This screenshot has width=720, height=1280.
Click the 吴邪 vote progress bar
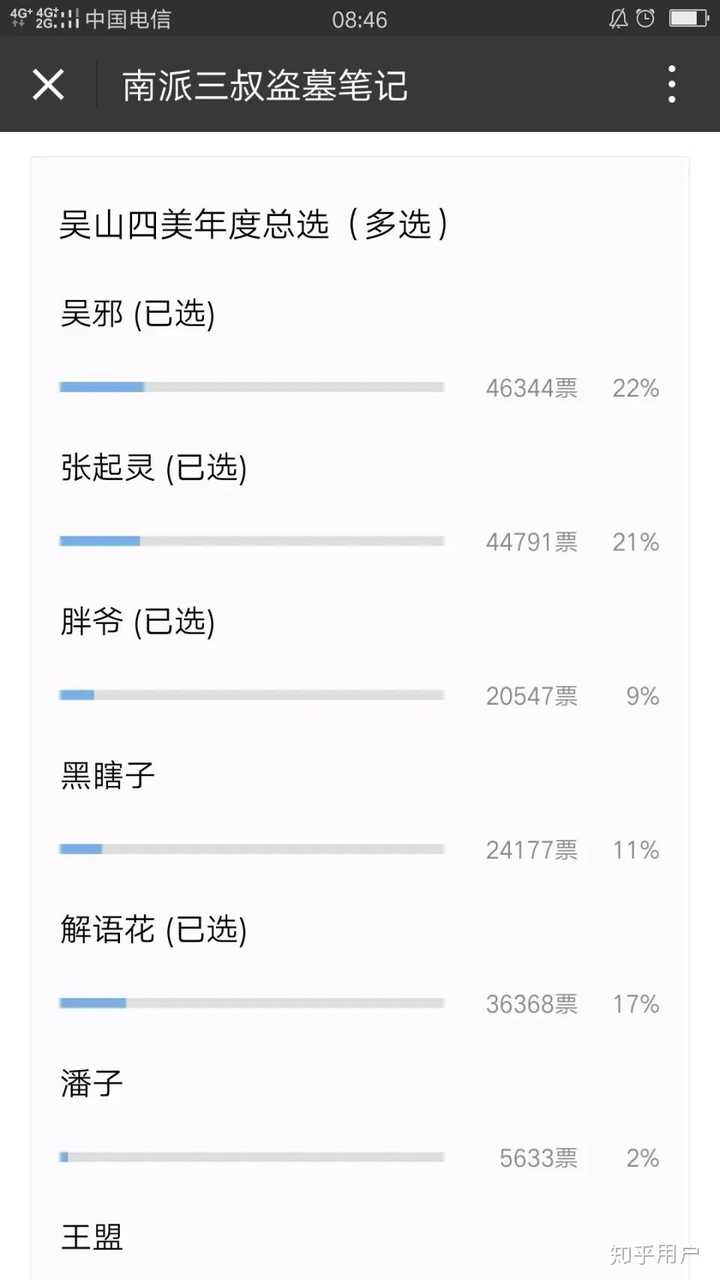pos(252,387)
